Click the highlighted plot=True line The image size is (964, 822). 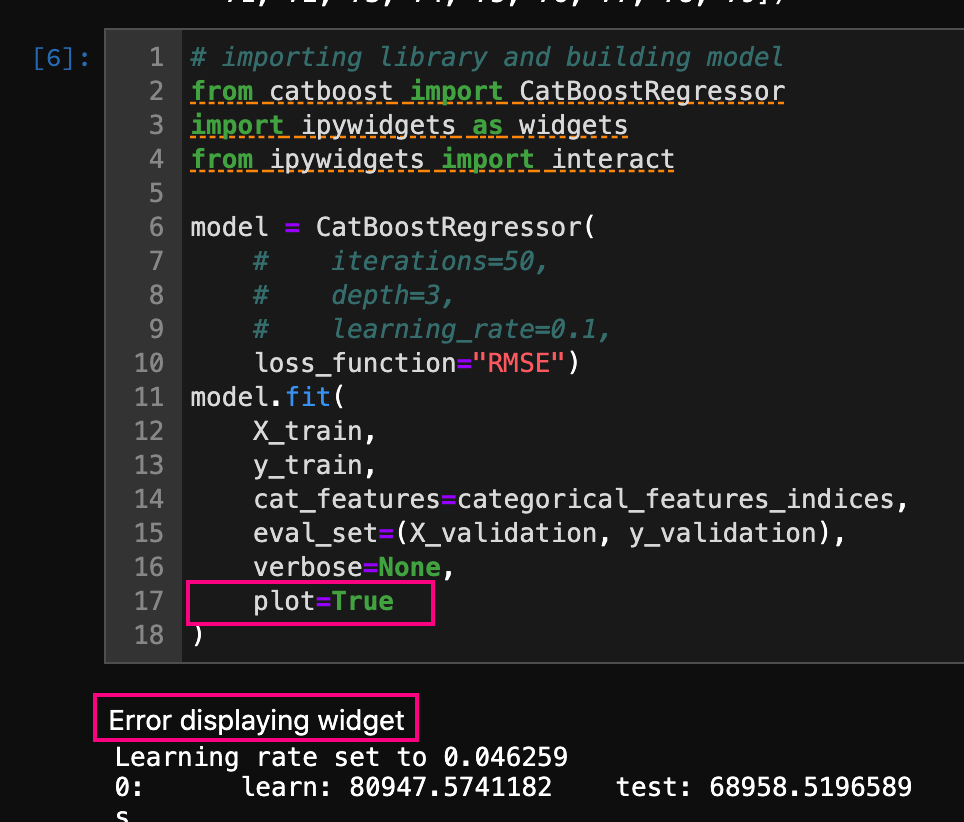[320, 602]
